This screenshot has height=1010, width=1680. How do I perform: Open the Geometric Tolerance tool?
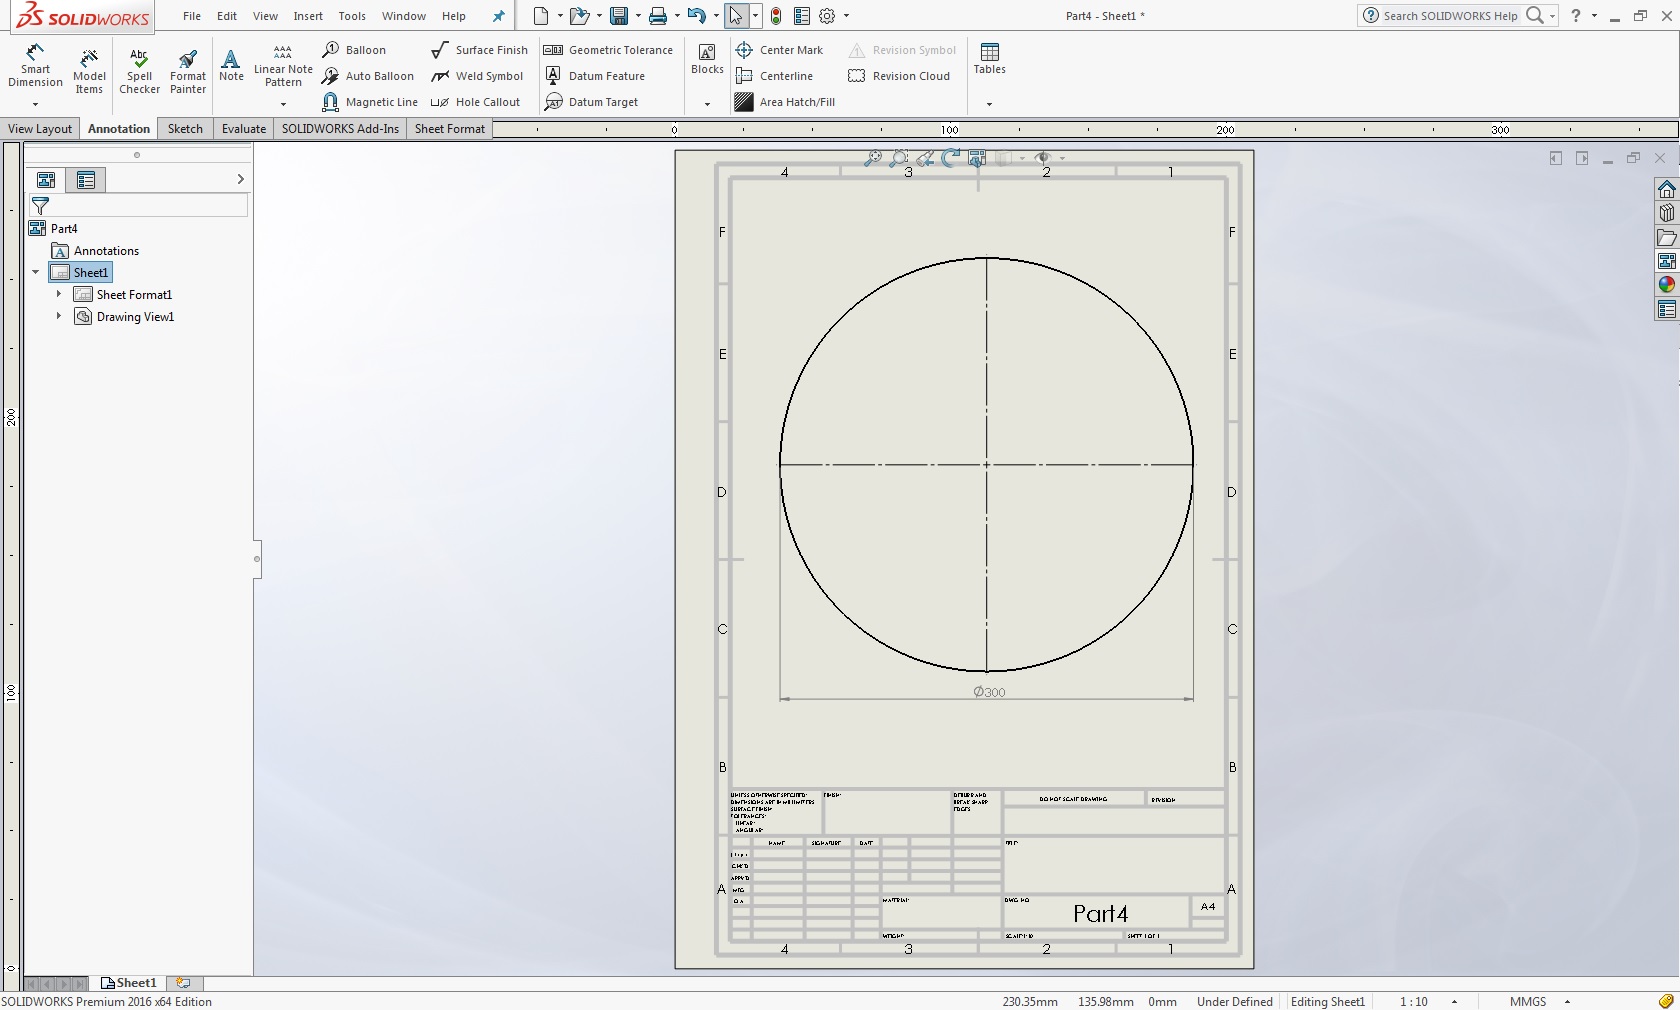tap(608, 50)
